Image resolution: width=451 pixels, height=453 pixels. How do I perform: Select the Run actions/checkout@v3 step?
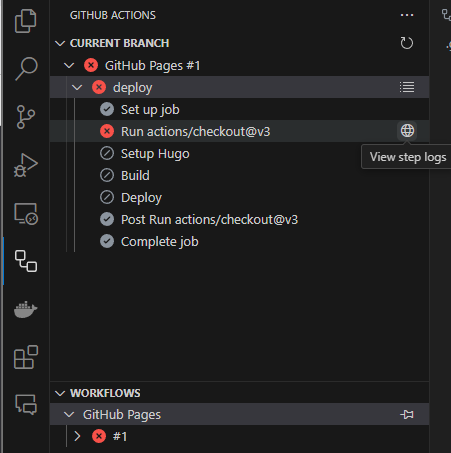click(196, 132)
